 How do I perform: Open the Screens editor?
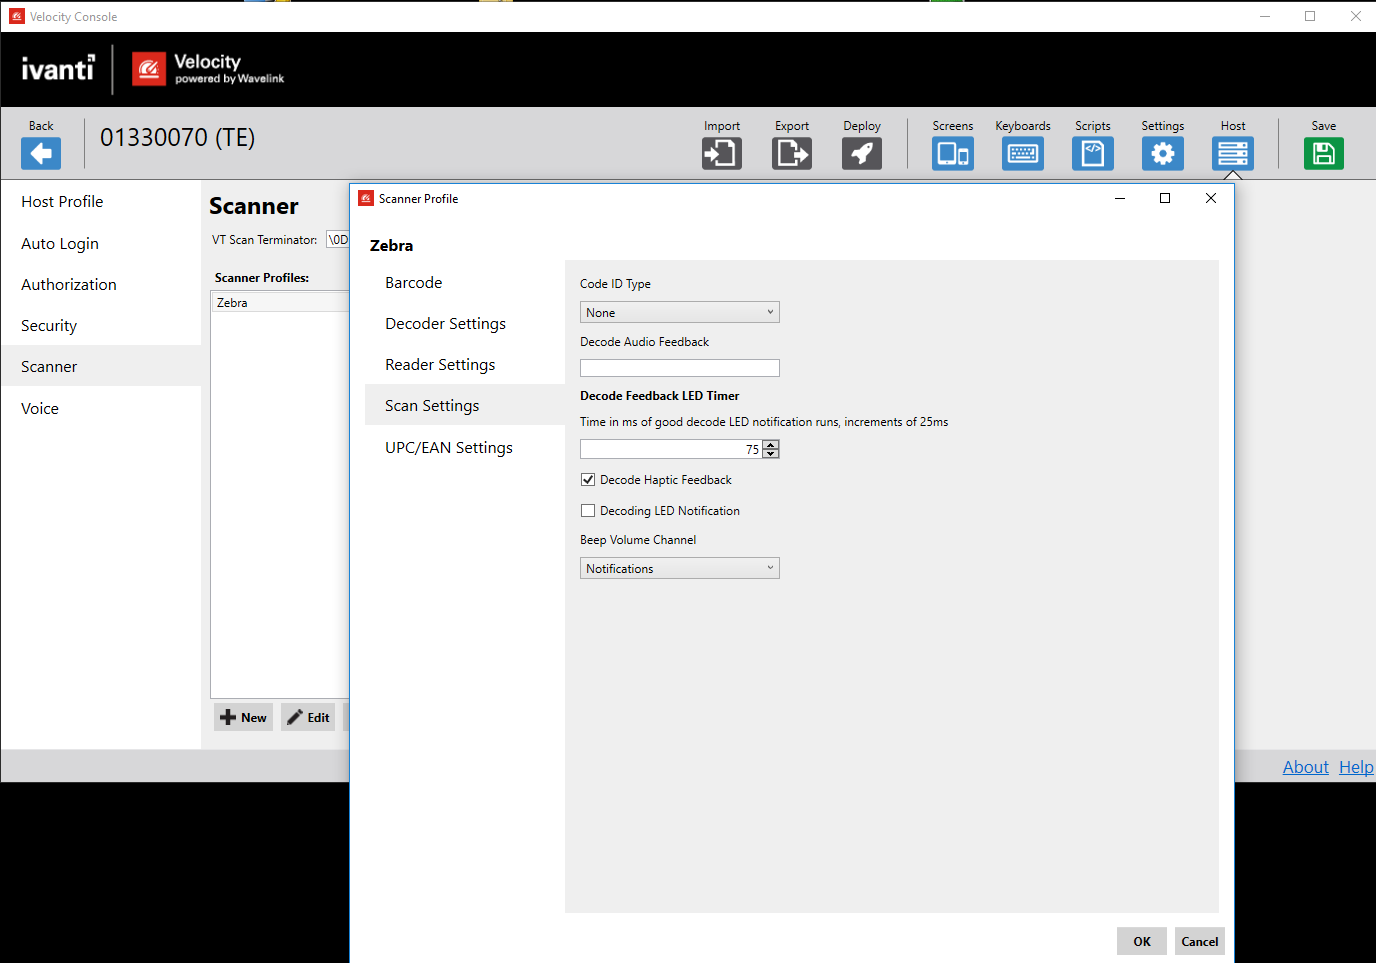[952, 153]
